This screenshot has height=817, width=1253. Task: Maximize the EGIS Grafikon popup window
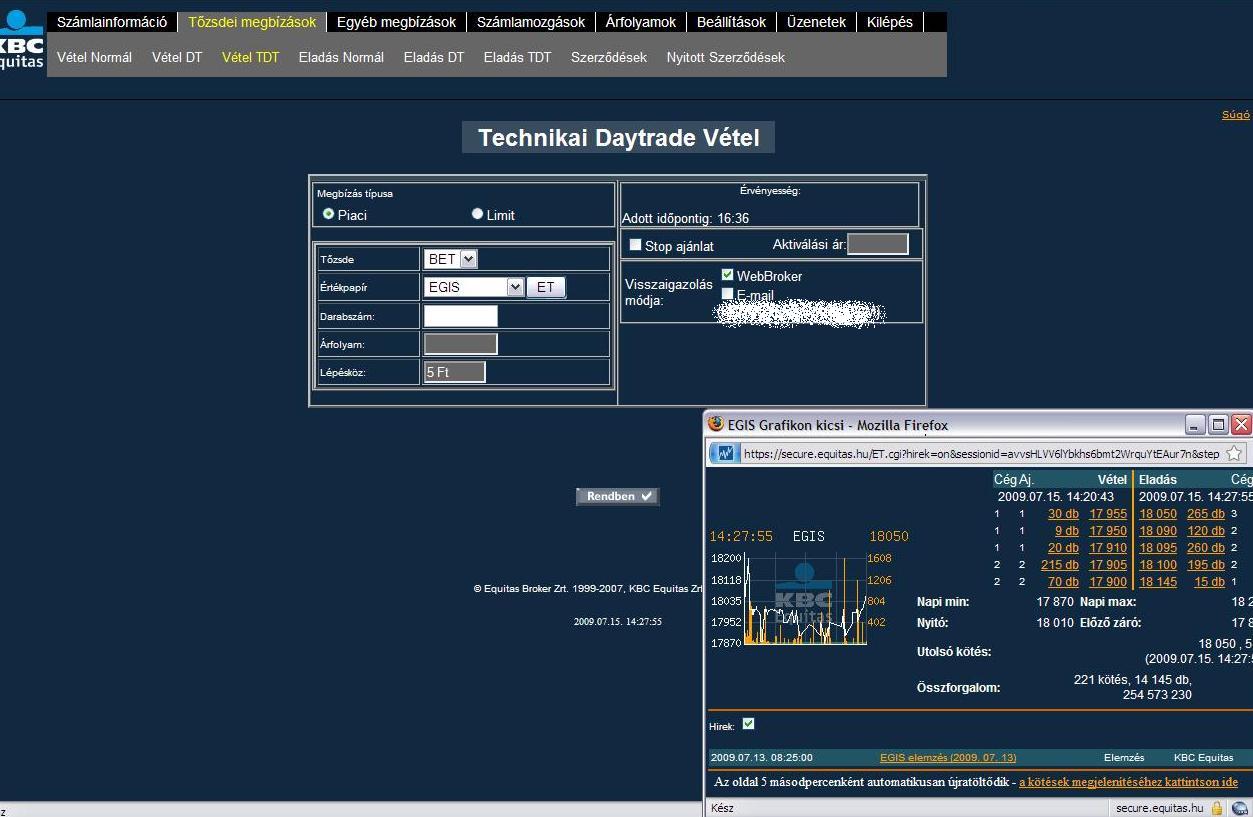coord(1218,424)
